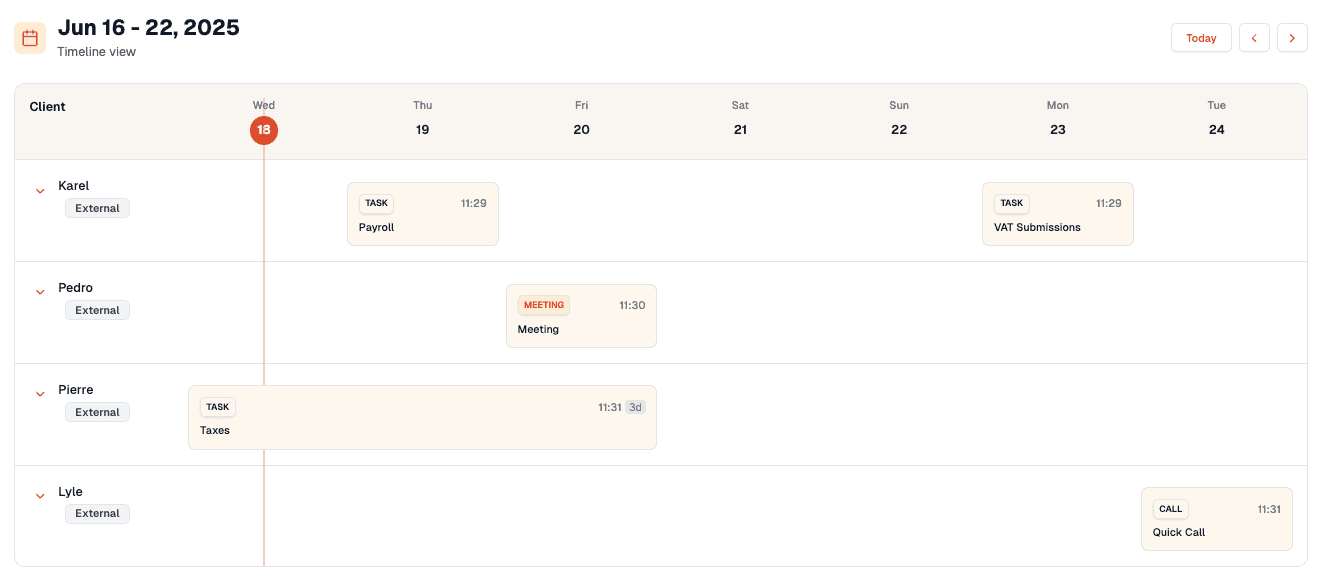Viewport: 1318px width, 576px height.
Task: Open the Taxes task card
Action: click(x=422, y=417)
